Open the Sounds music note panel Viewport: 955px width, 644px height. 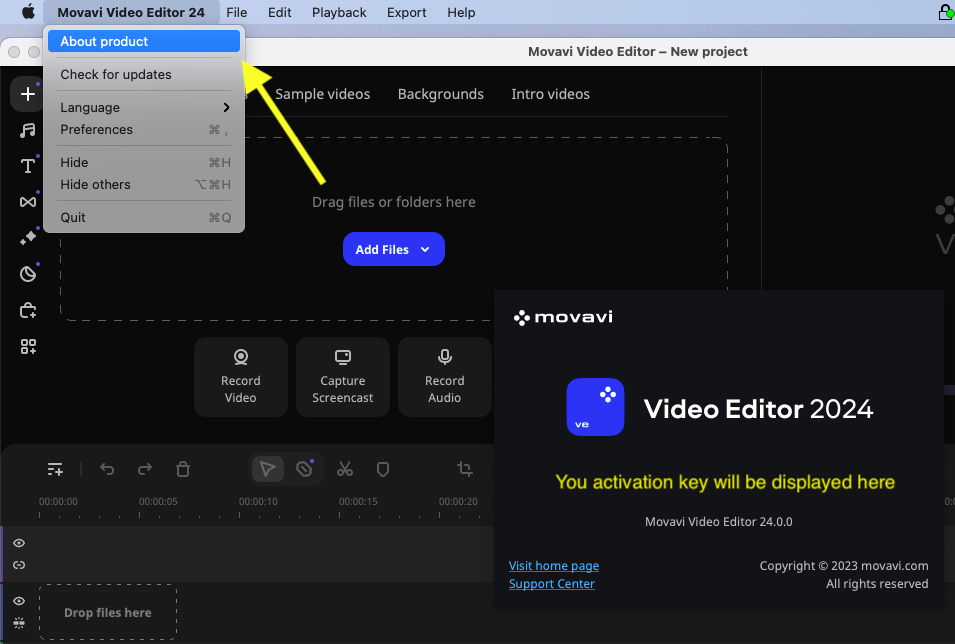[27, 130]
